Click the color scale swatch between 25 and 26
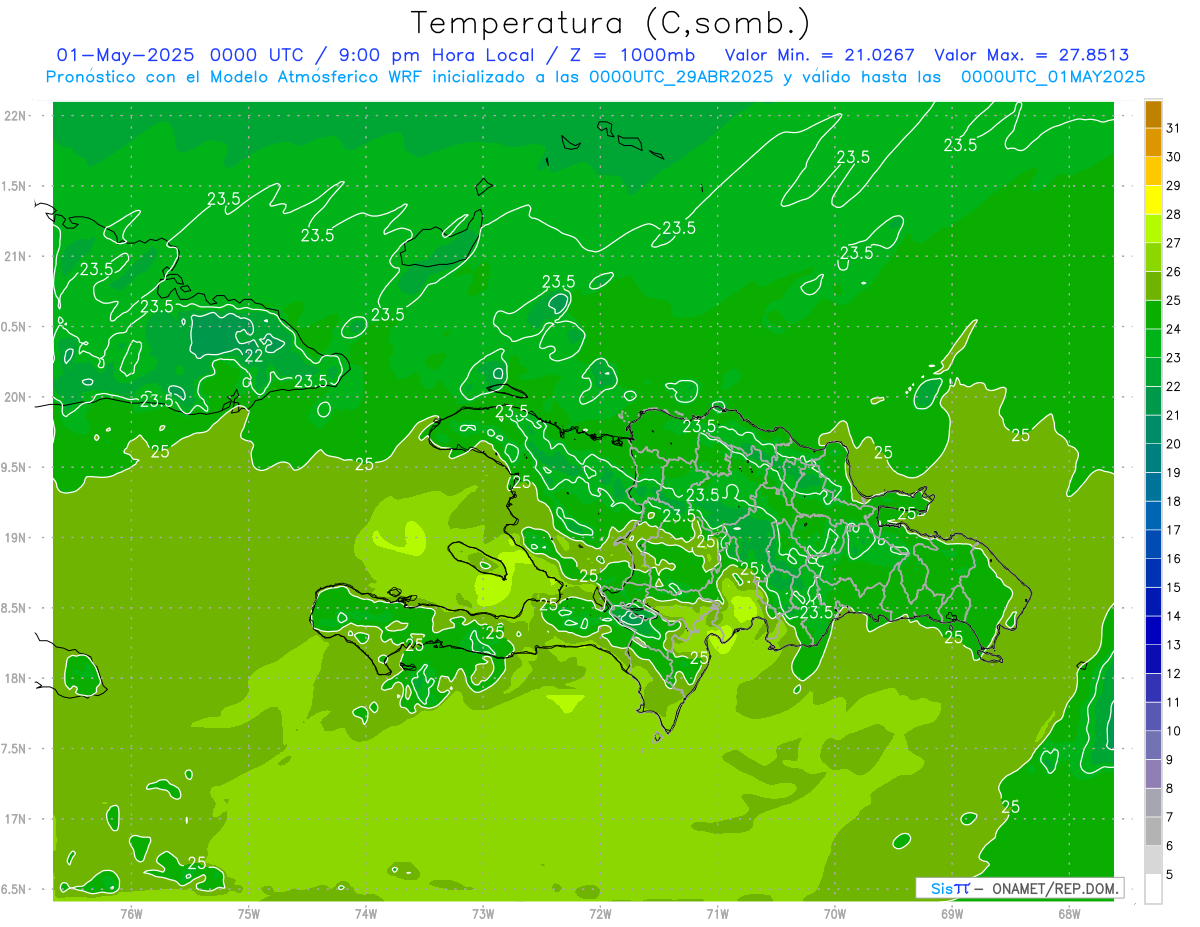1200x927 pixels. [1153, 286]
